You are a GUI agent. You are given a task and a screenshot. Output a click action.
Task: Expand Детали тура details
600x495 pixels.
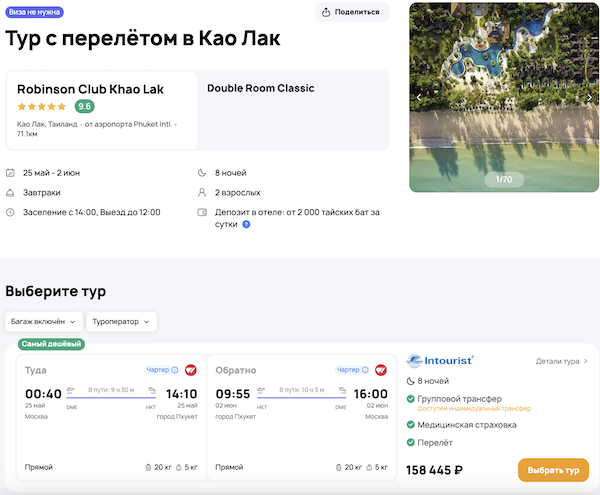(561, 361)
